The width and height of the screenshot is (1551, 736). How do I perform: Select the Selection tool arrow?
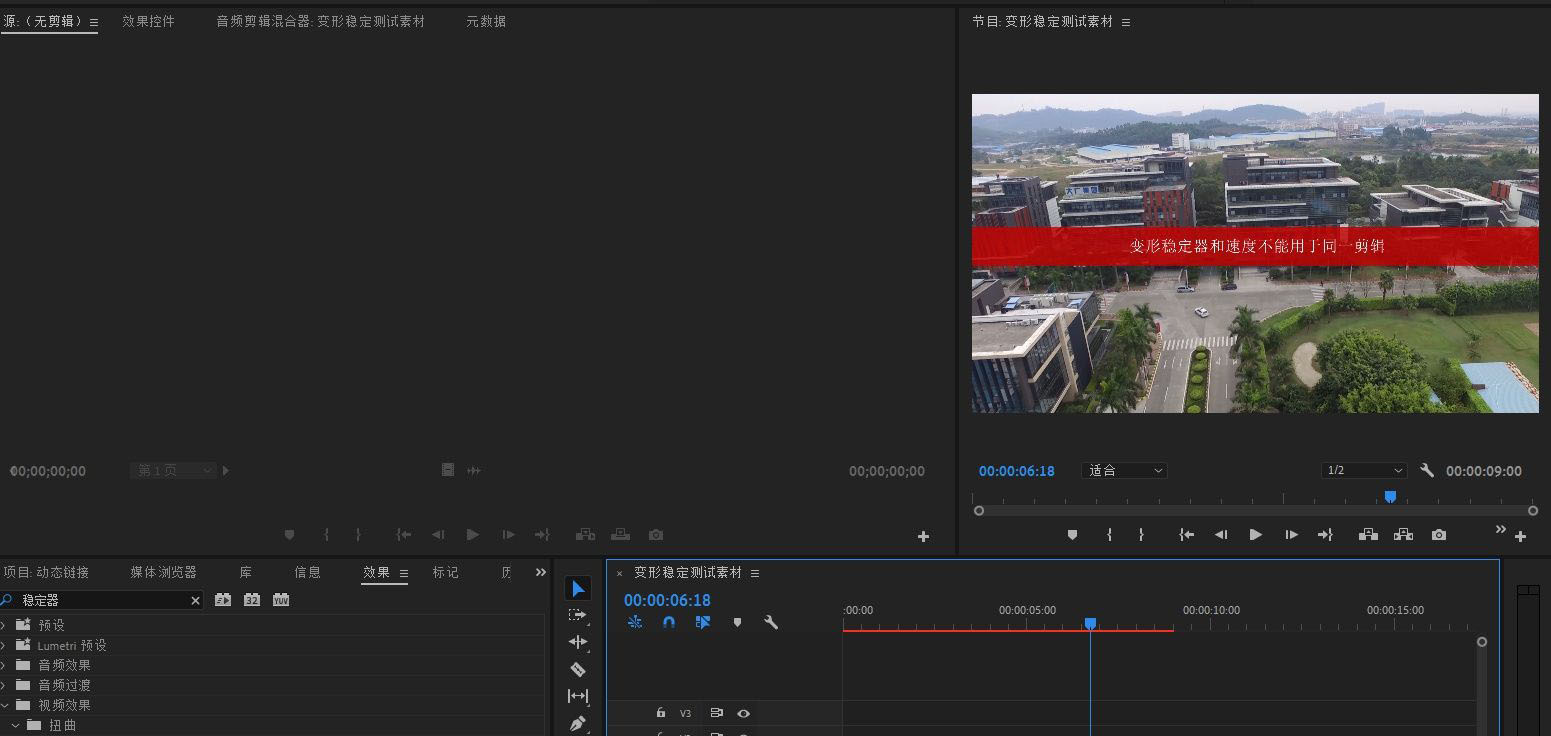(x=578, y=588)
